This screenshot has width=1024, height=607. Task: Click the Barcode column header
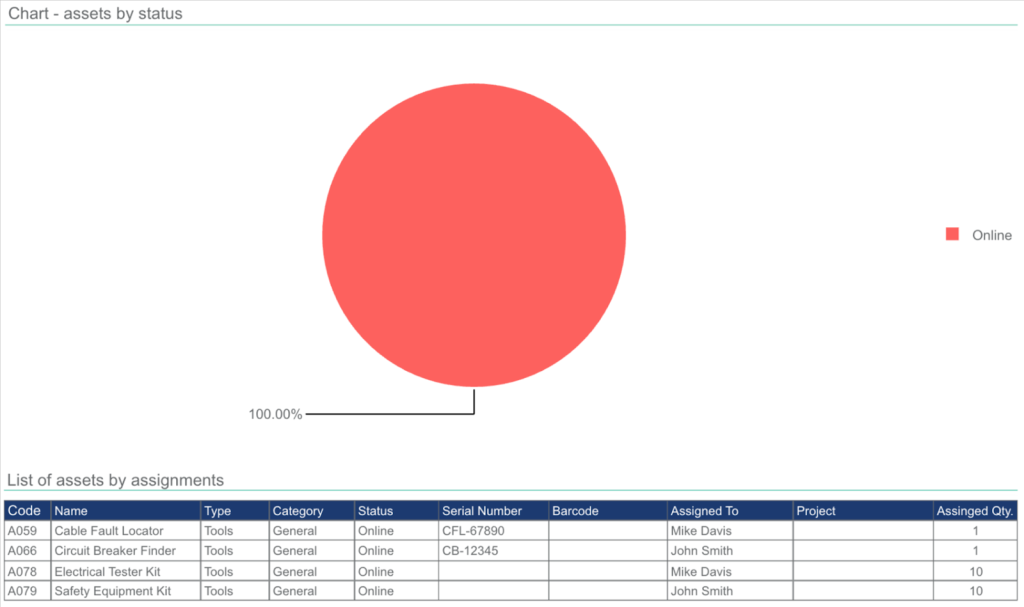tap(575, 511)
